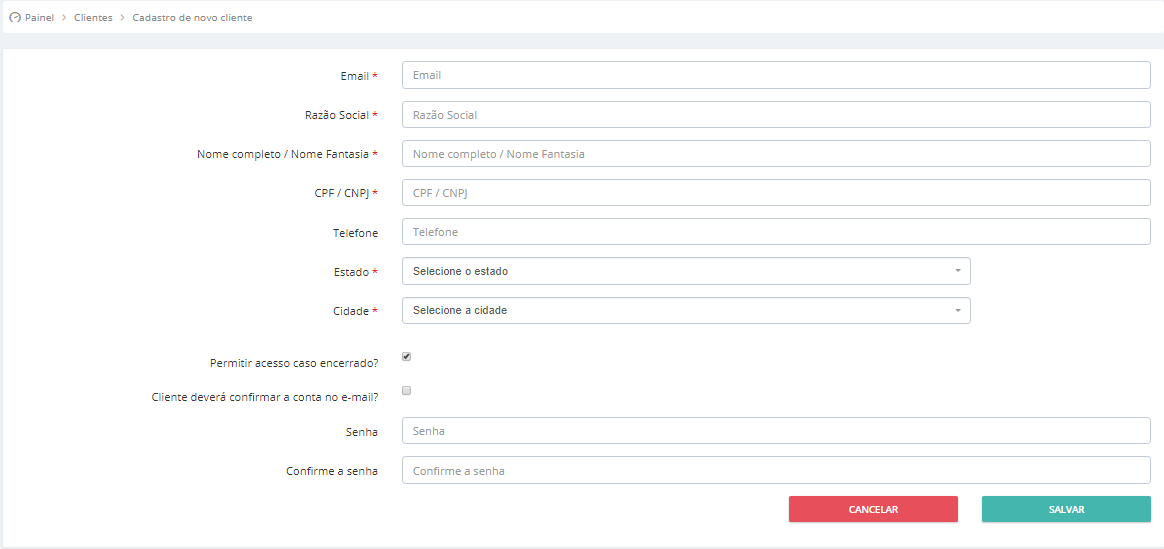Image resolution: width=1164 pixels, height=549 pixels.
Task: Click the Cidade label text
Action: point(355,312)
